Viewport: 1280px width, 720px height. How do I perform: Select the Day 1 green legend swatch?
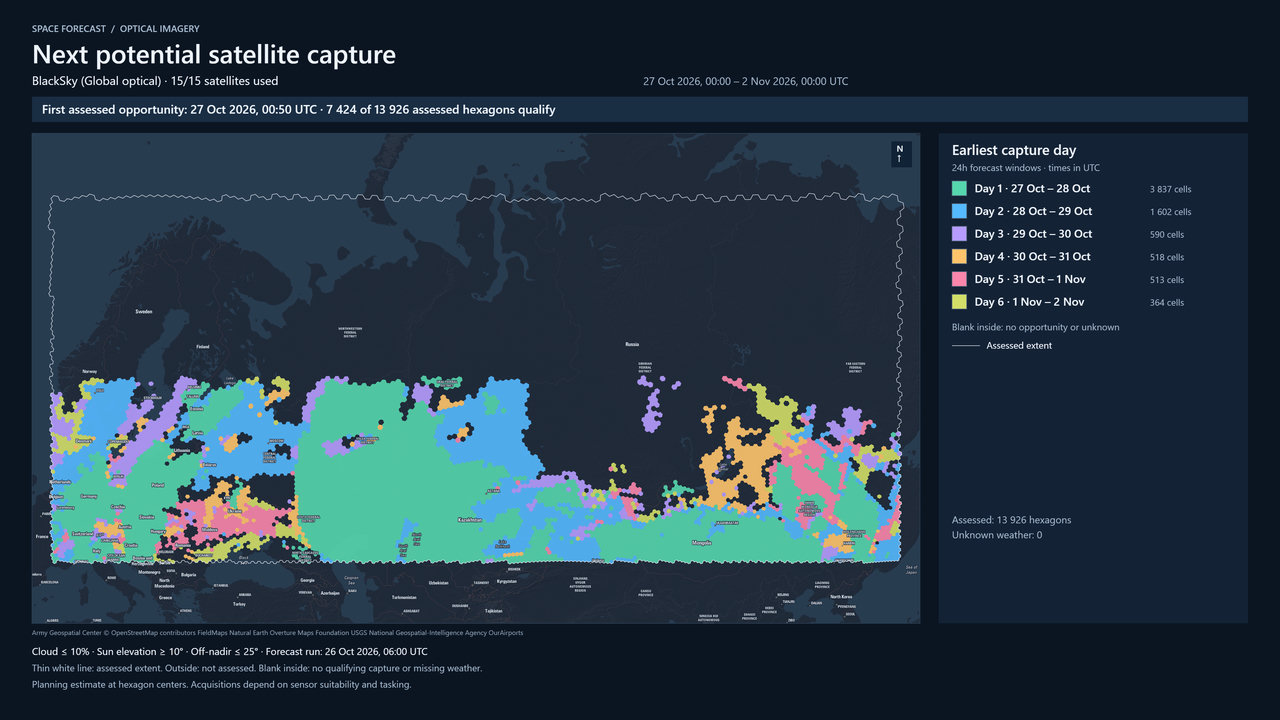click(x=959, y=188)
